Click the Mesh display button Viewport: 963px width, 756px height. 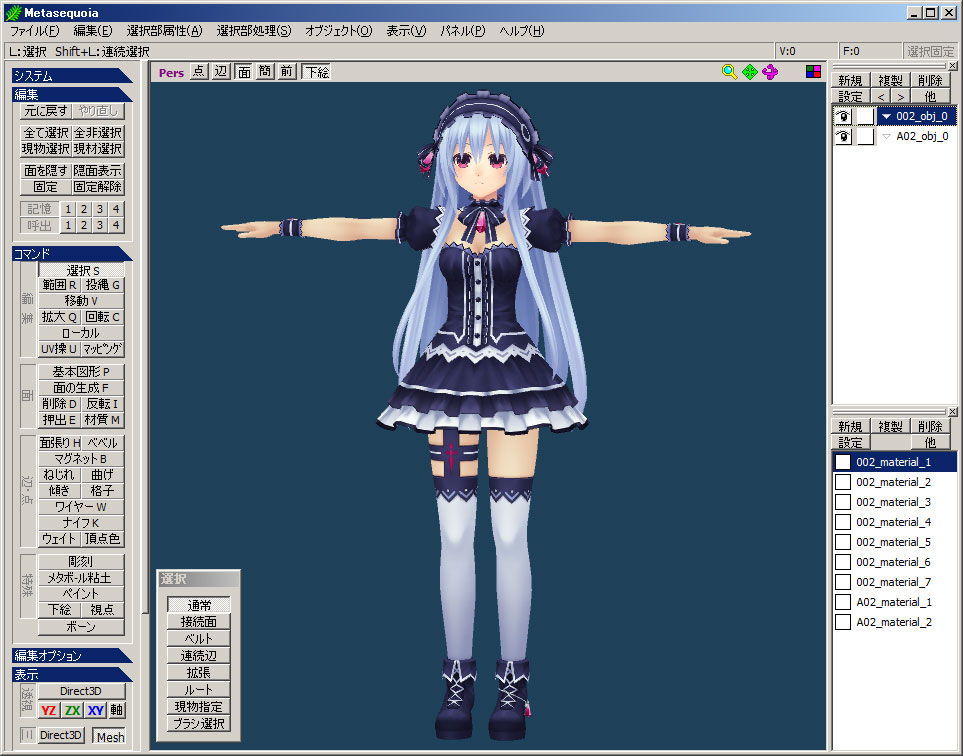point(110,736)
